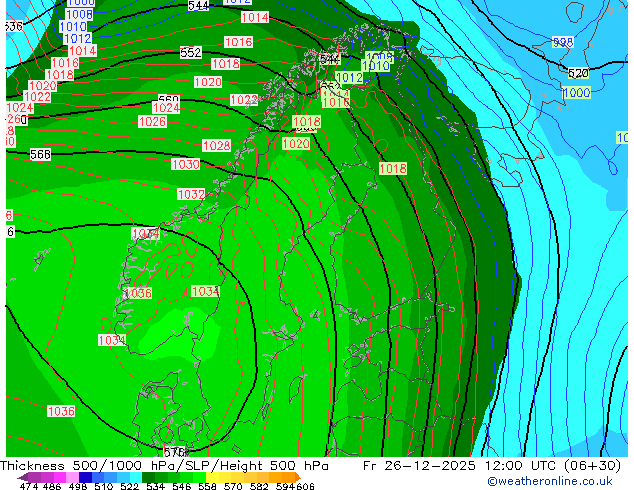Click the black 576 contour label at bottom
The height and width of the screenshot is (490, 634).
click(176, 452)
